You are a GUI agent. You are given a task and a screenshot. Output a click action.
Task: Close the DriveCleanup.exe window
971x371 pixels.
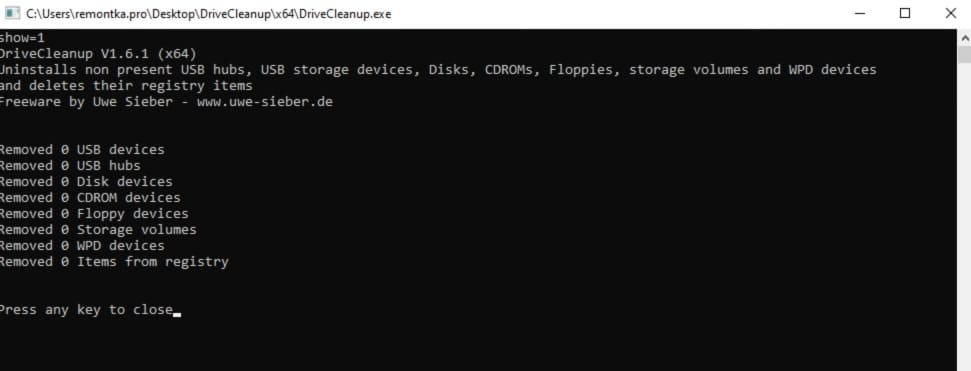(950, 14)
